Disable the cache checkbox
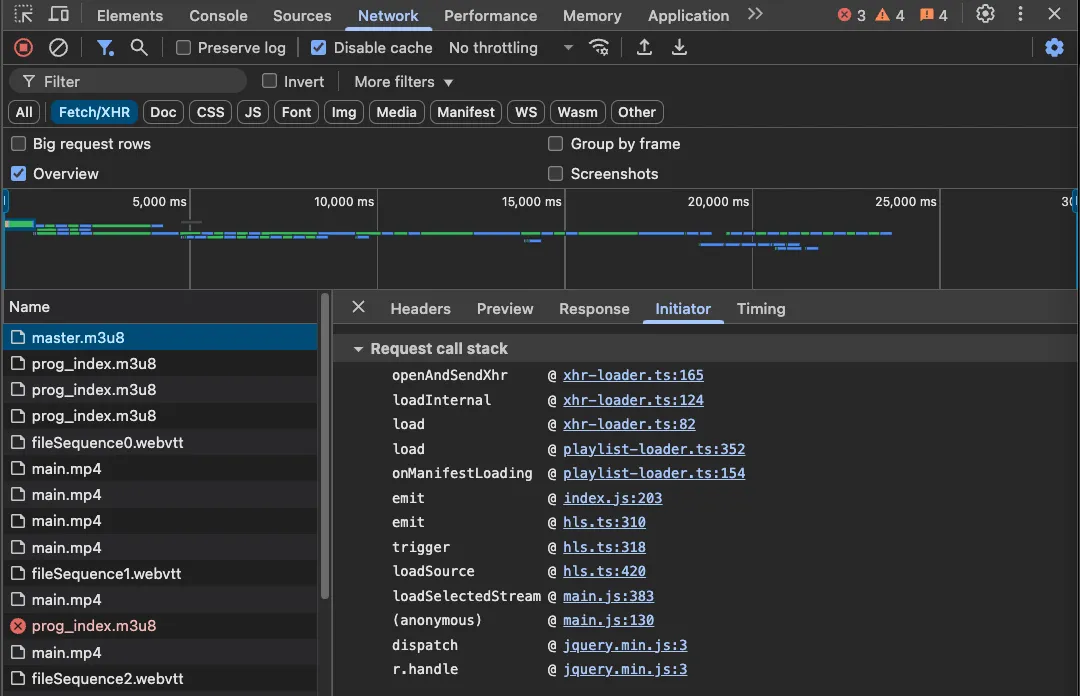This screenshot has height=696, width=1080. tap(318, 47)
